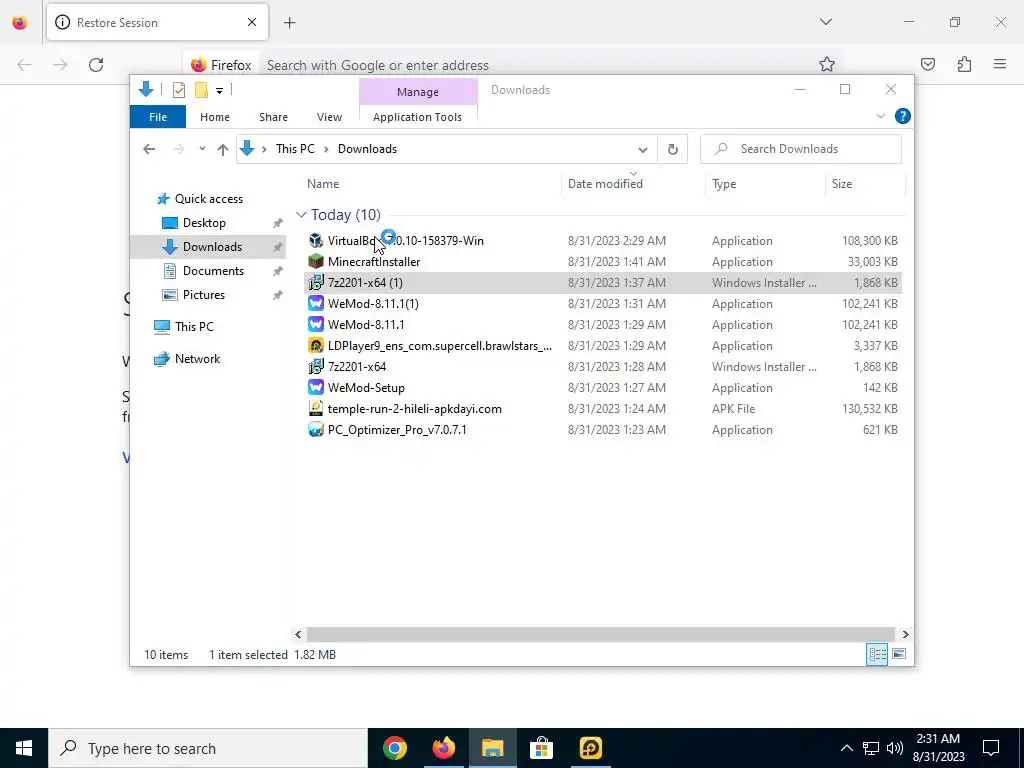
Task: Open the Explorer help question mark icon
Action: 903,116
